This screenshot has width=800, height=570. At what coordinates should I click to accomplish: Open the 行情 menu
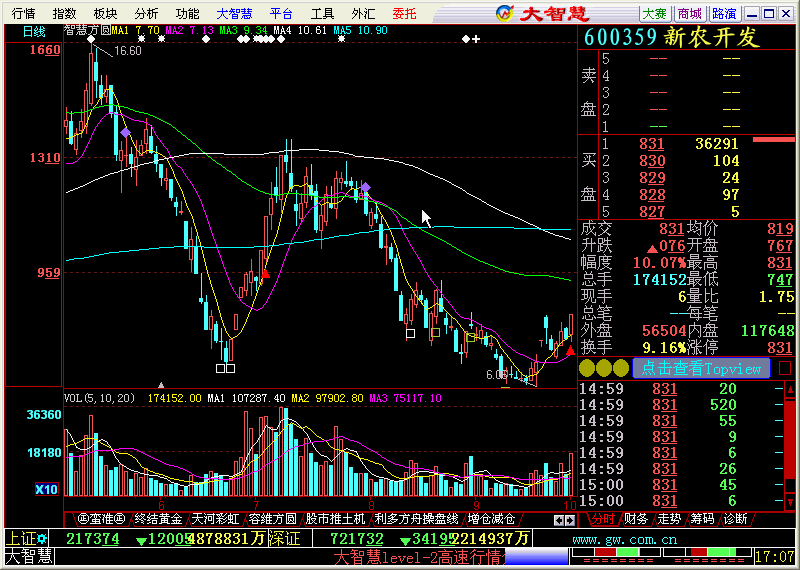click(x=23, y=14)
